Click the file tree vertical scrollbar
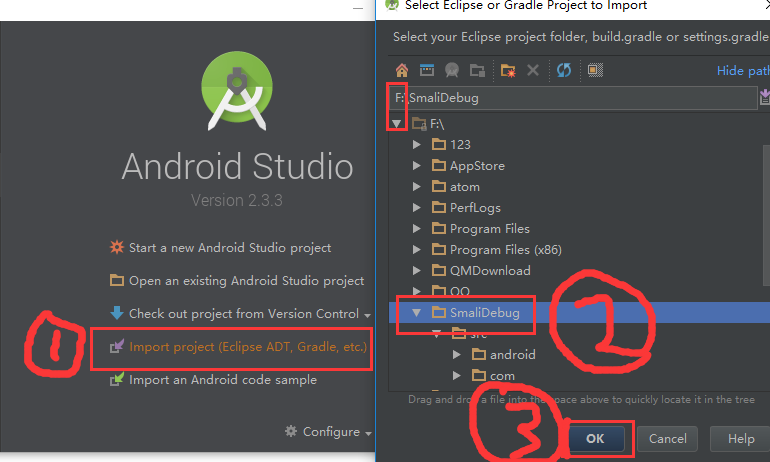 coord(767,215)
